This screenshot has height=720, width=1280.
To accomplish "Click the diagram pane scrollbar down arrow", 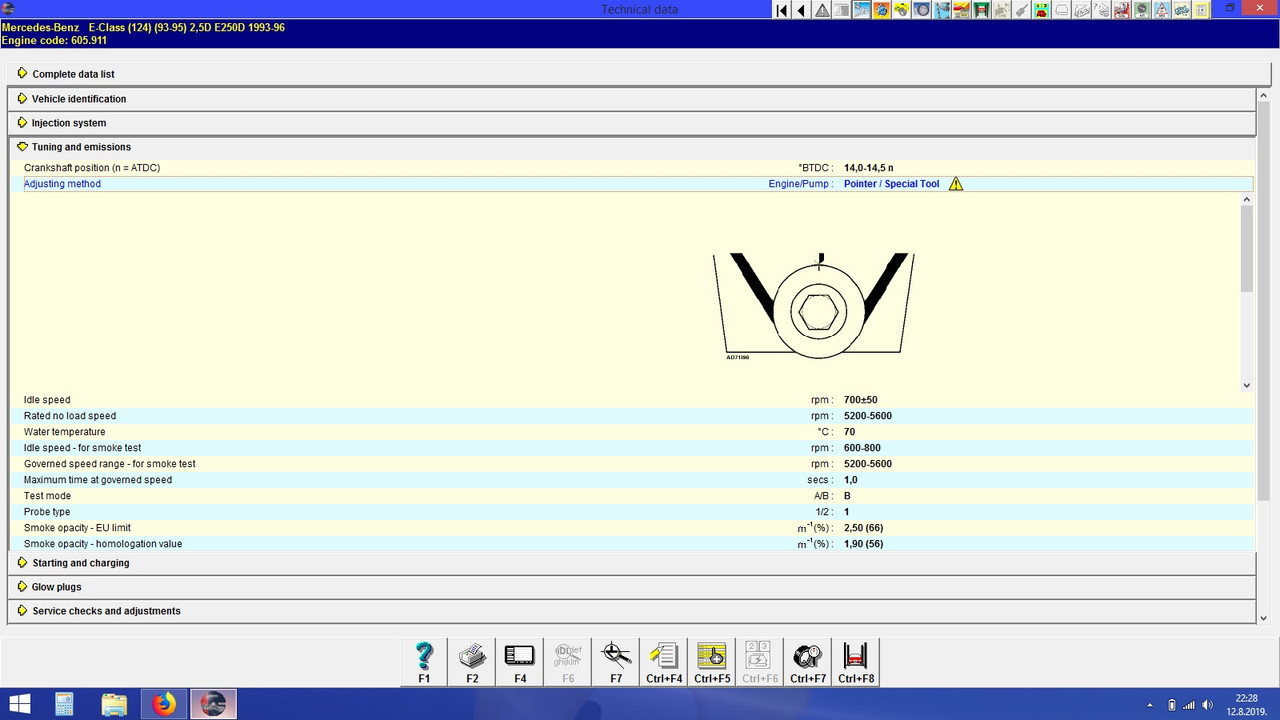I will (1247, 385).
